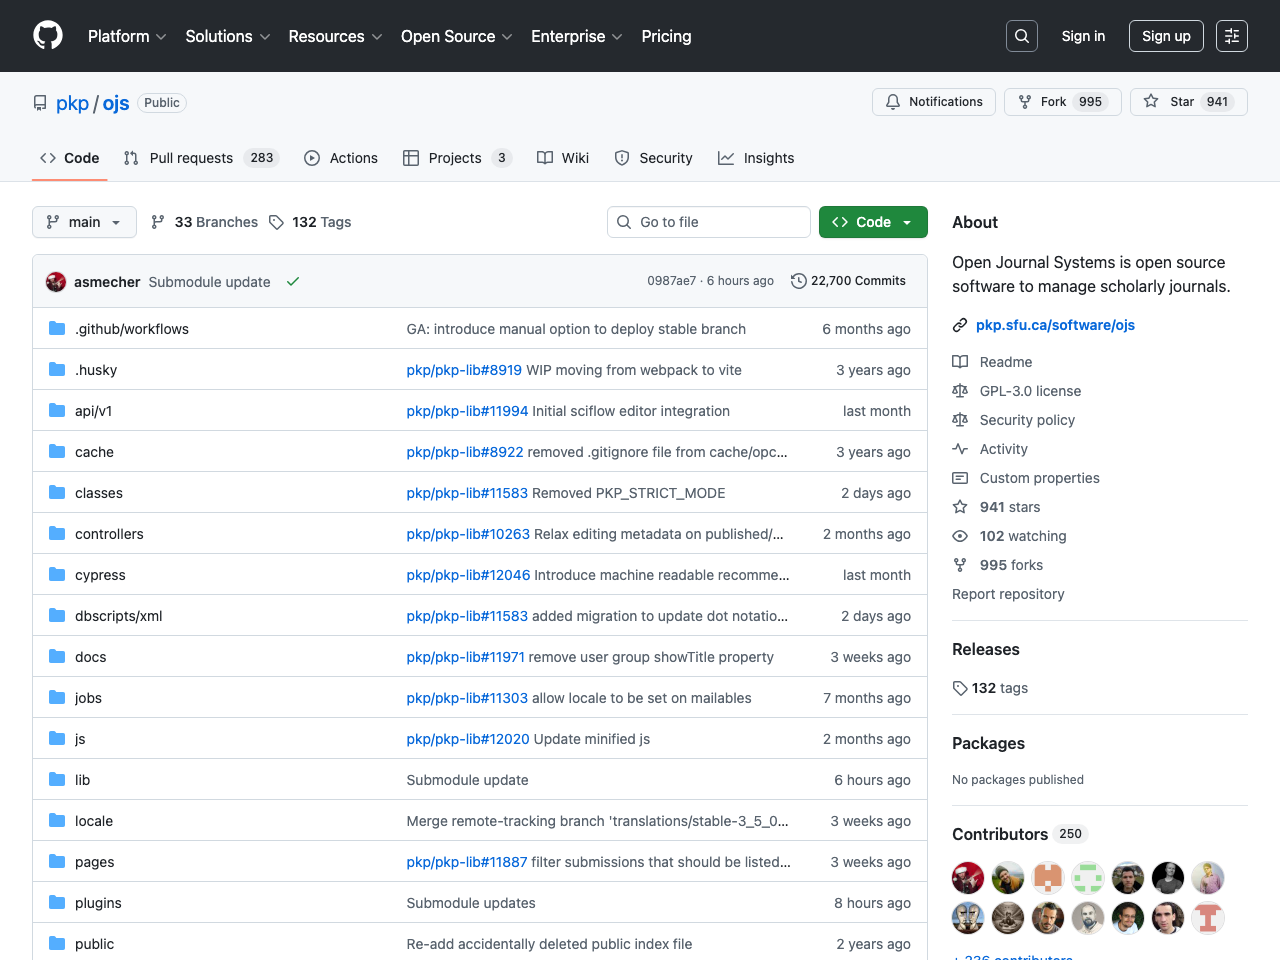Click the GitHub logo in the header

tap(48, 36)
